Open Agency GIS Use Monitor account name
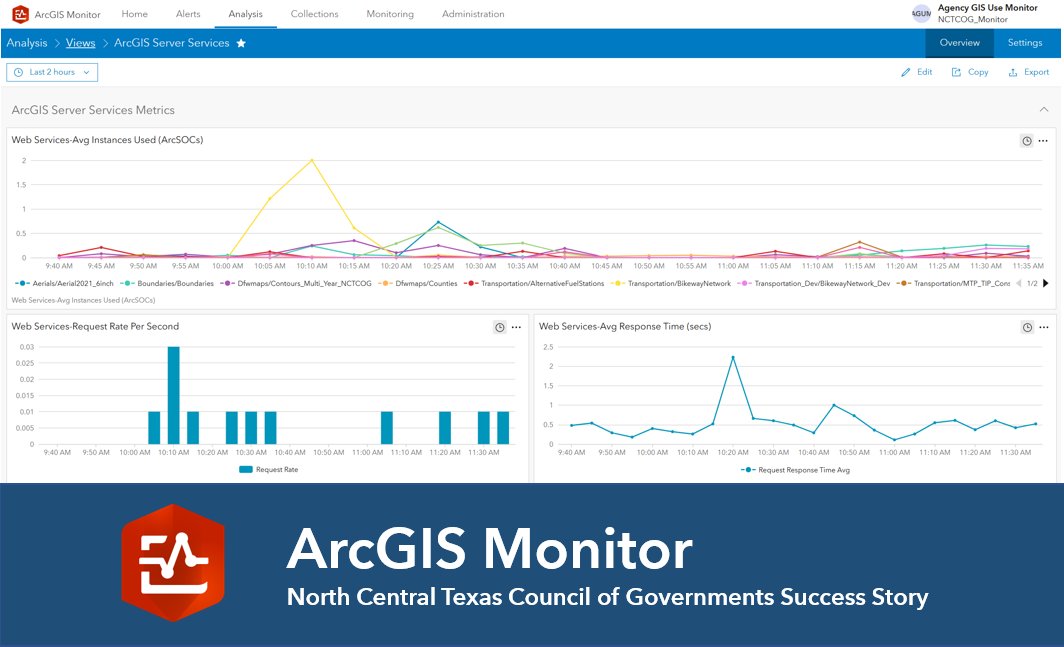This screenshot has height=647, width=1064. tap(987, 8)
